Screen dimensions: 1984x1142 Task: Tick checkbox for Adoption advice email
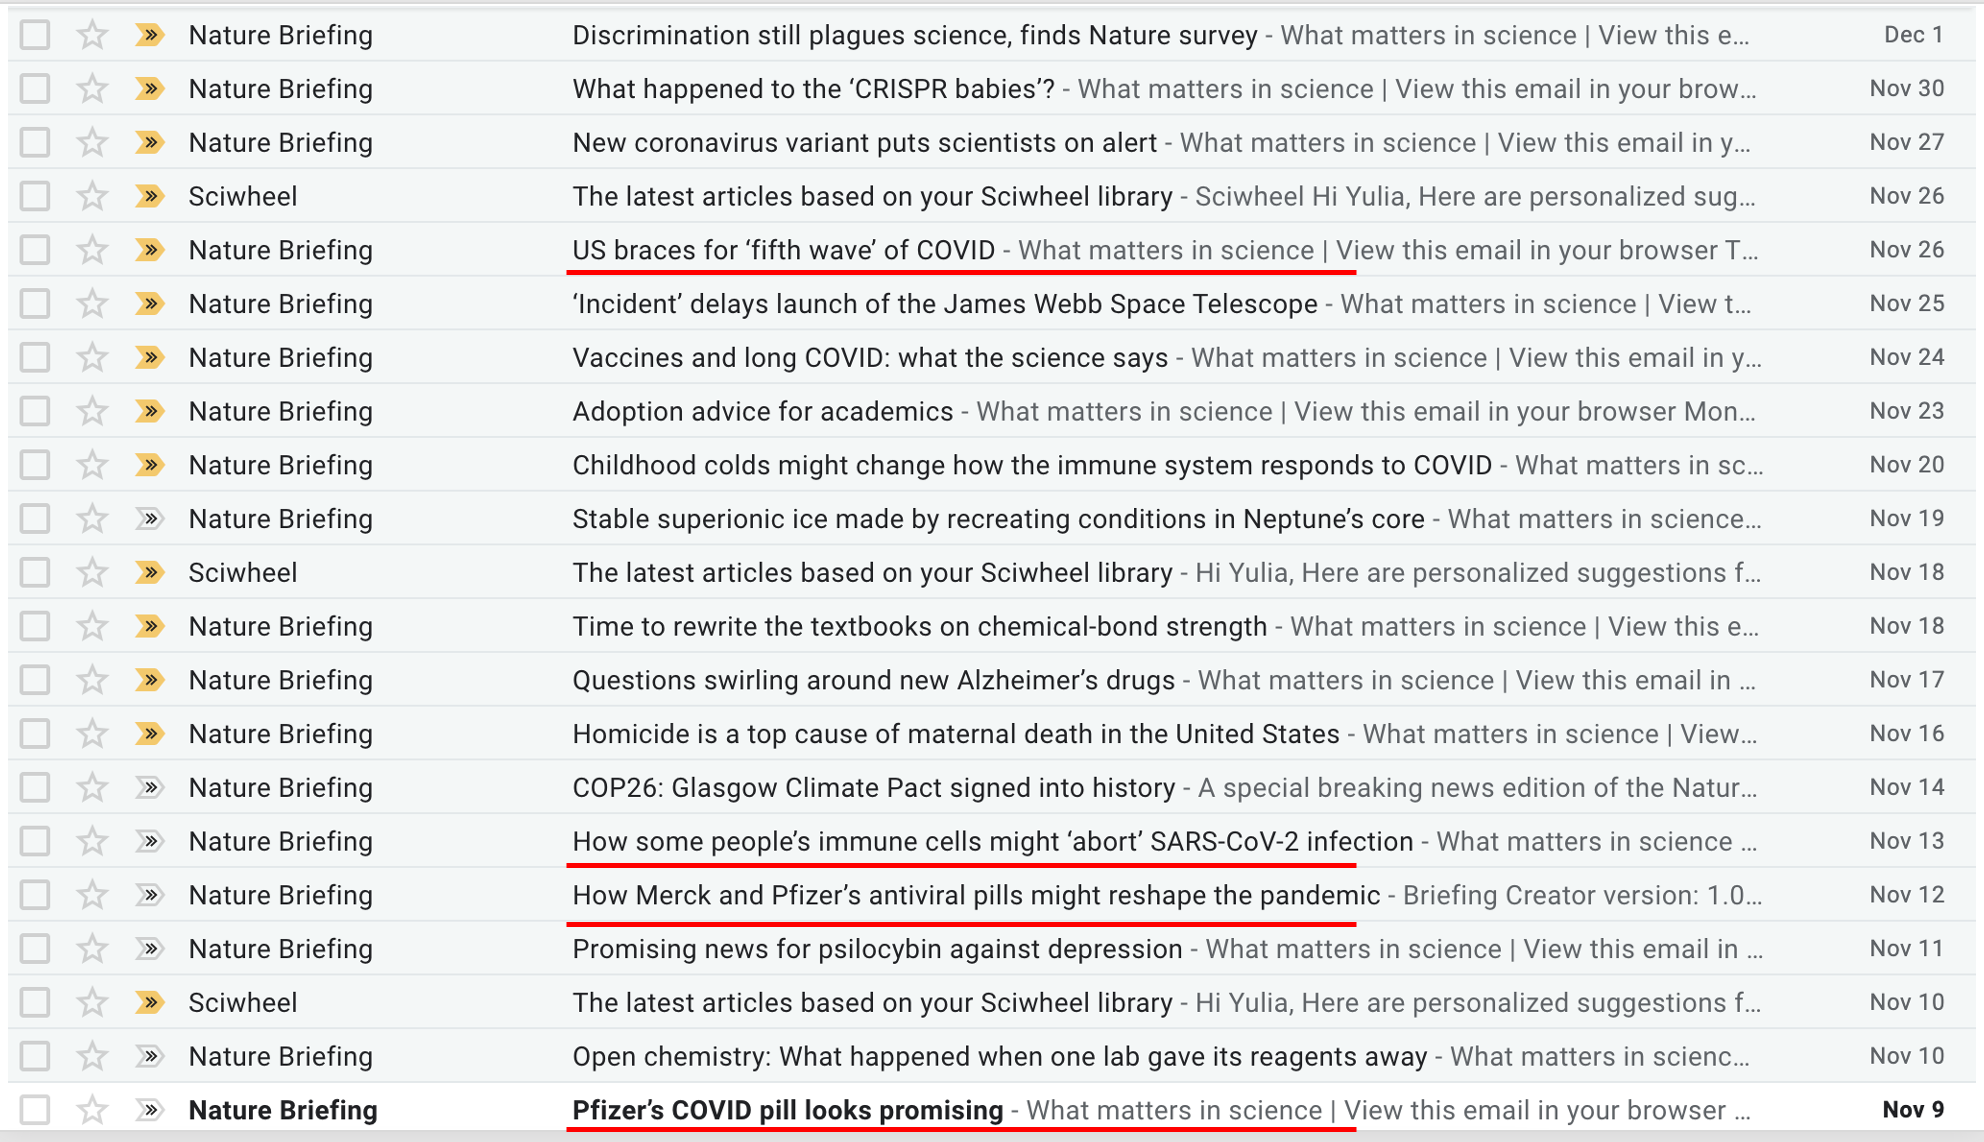(35, 411)
